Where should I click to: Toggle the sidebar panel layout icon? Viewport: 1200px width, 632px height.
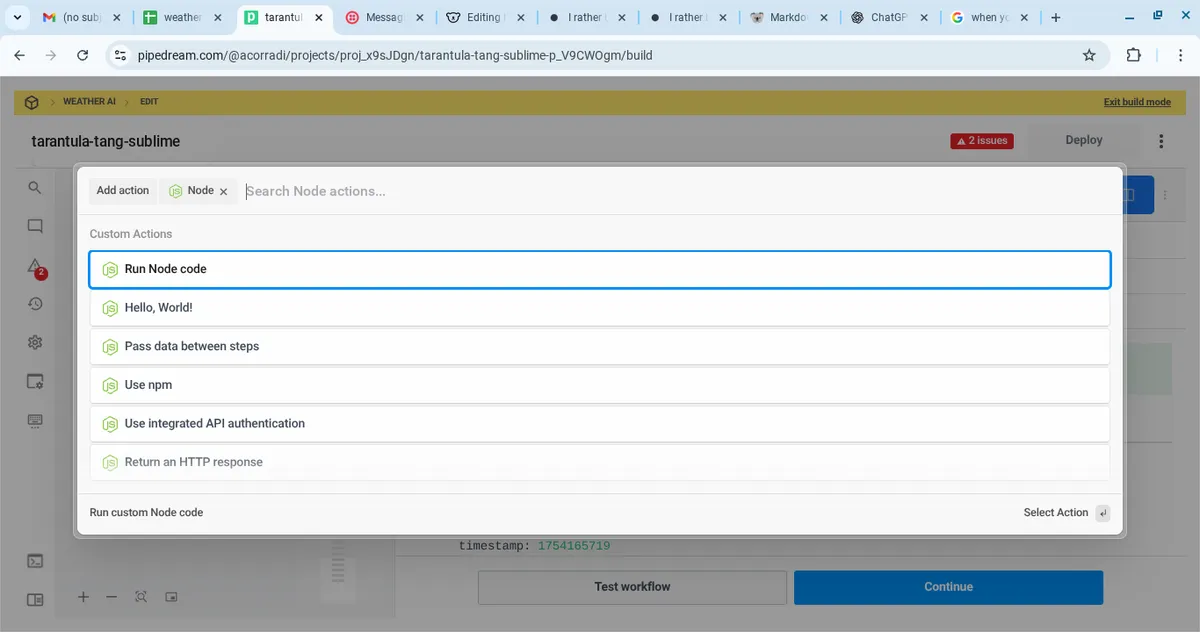pos(35,600)
